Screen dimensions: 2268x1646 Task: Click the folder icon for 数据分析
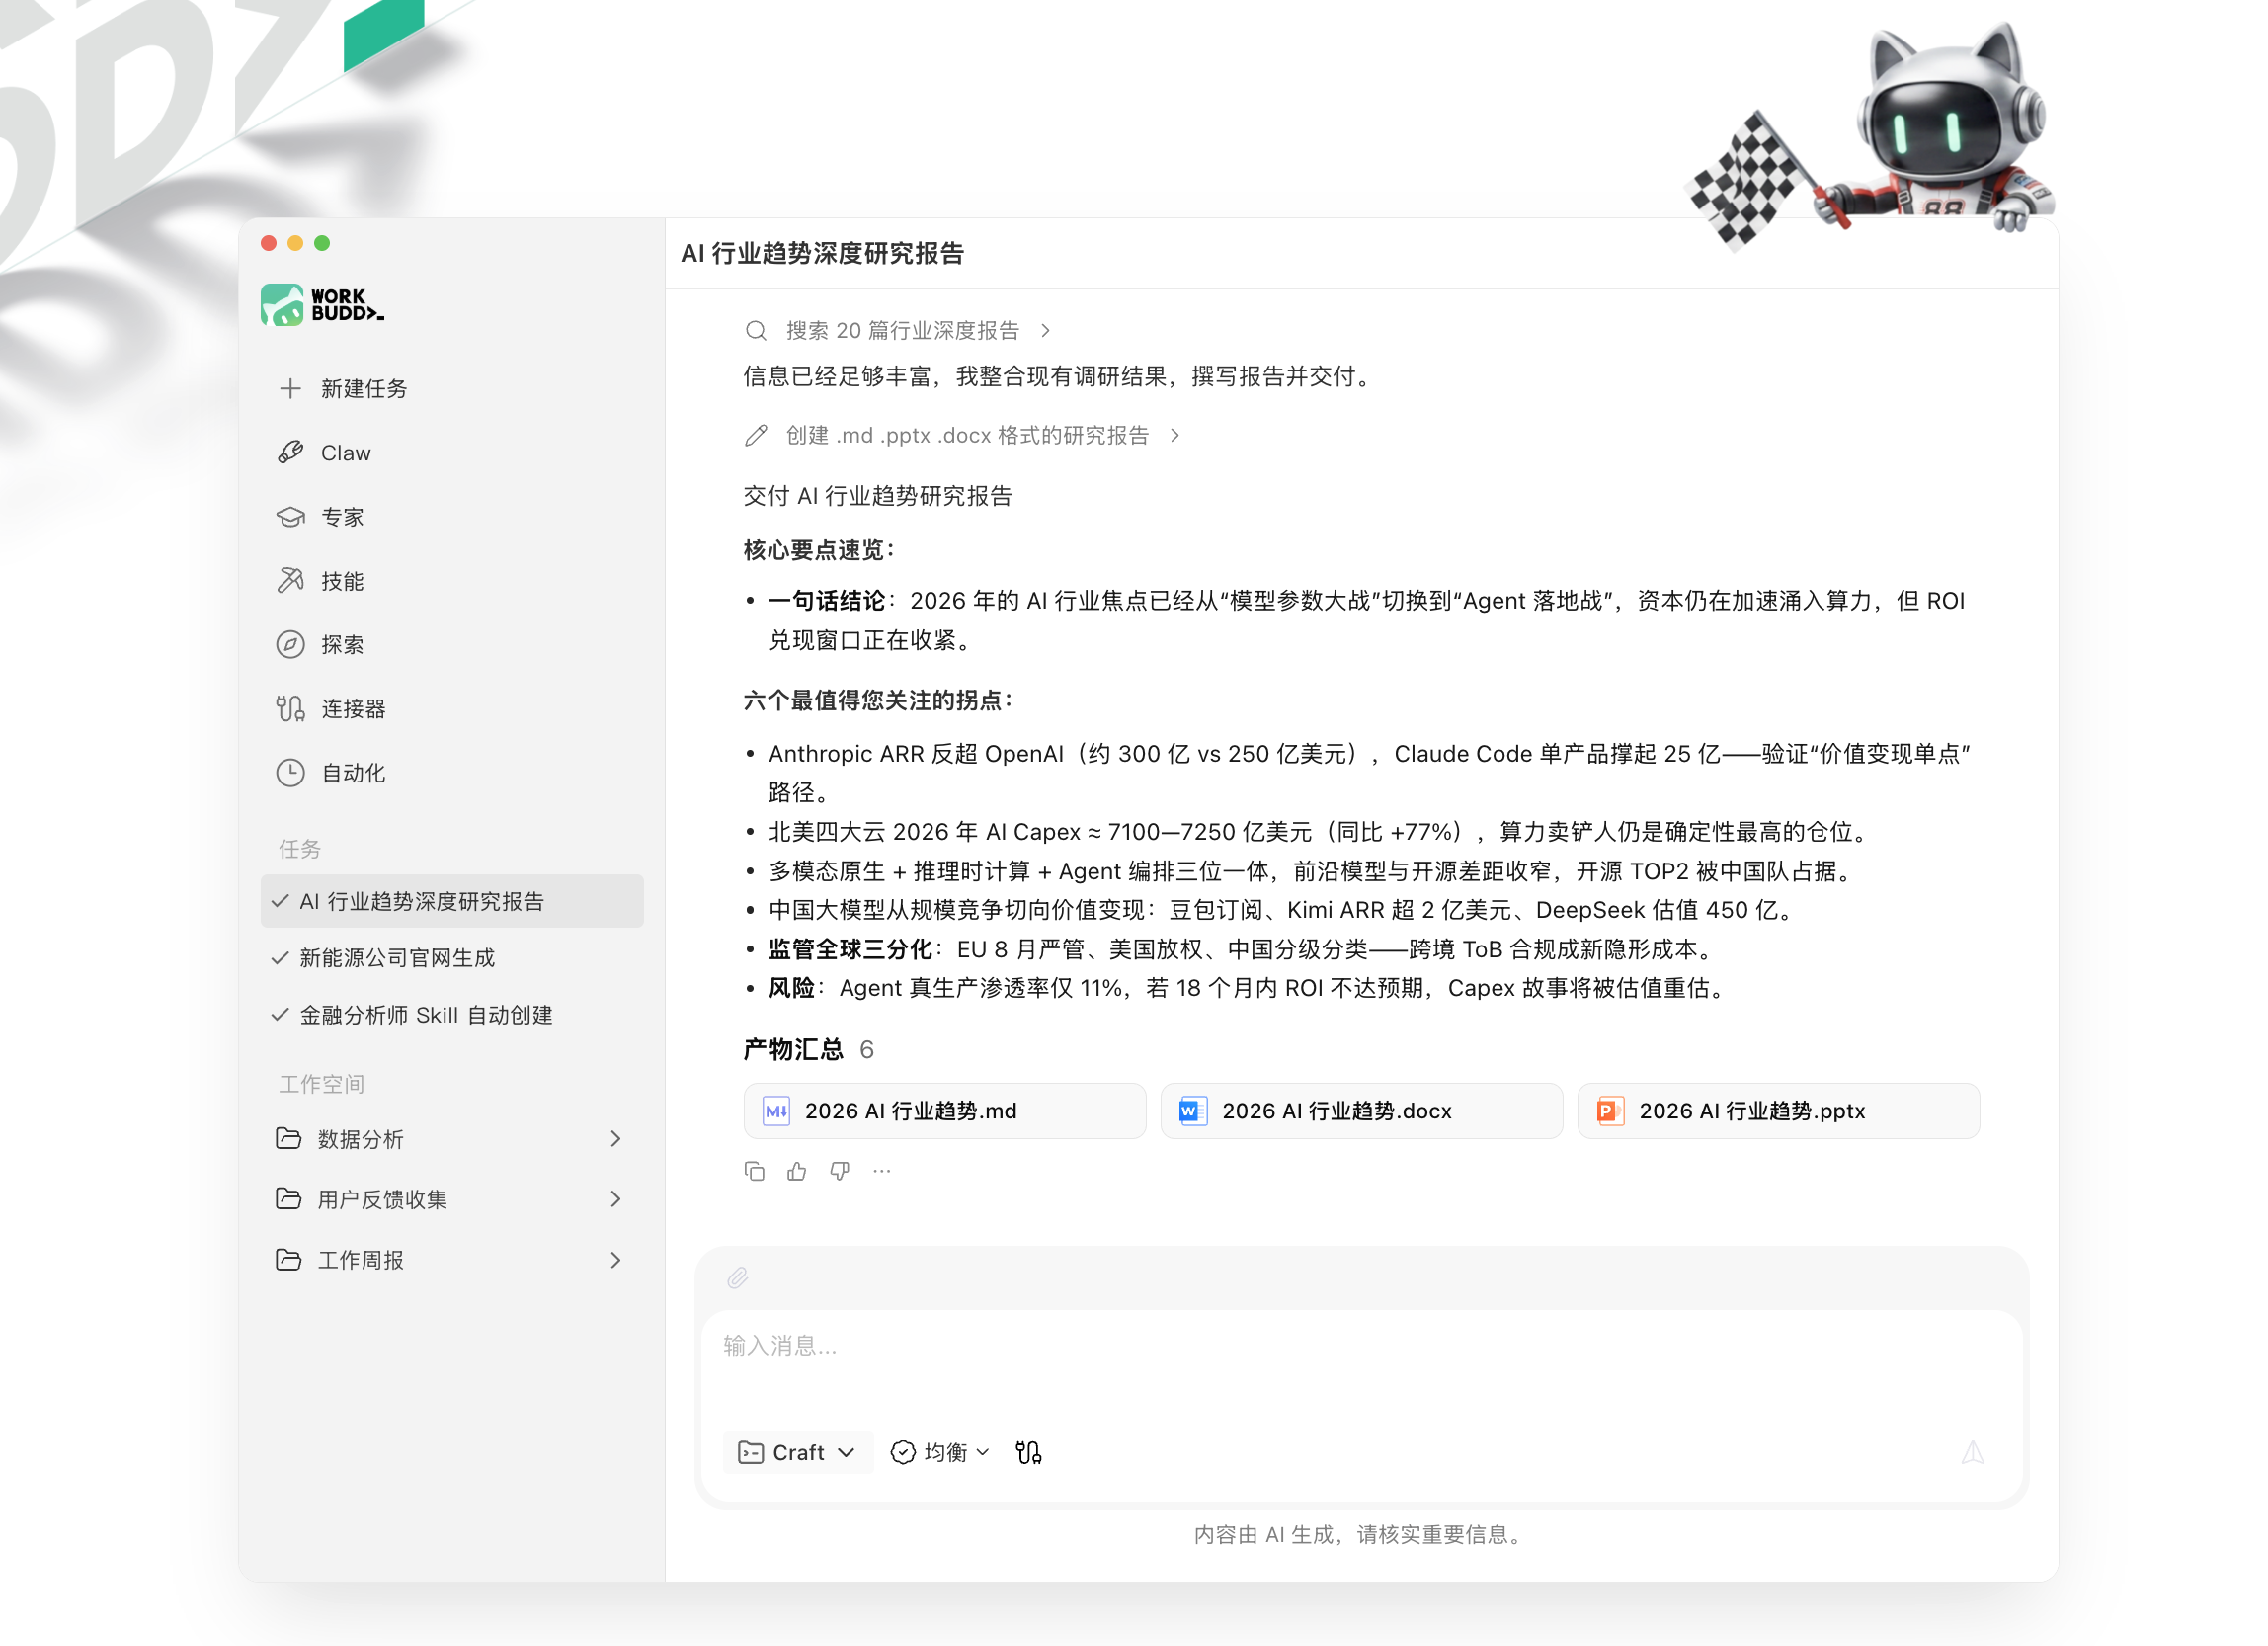(x=289, y=1138)
